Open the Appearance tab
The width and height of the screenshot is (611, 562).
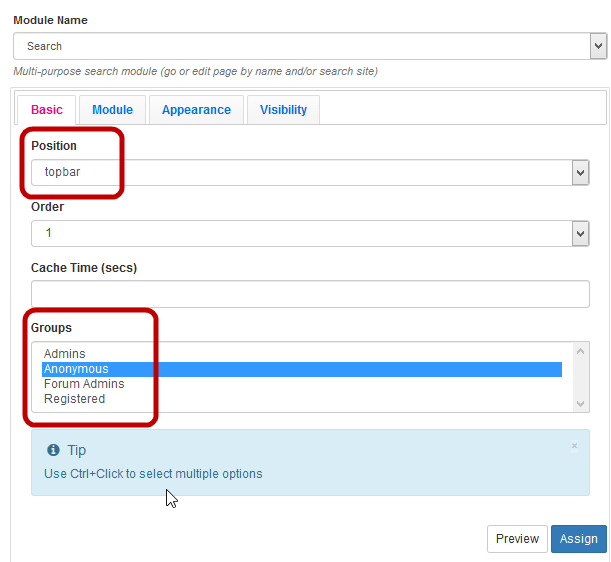[196, 110]
